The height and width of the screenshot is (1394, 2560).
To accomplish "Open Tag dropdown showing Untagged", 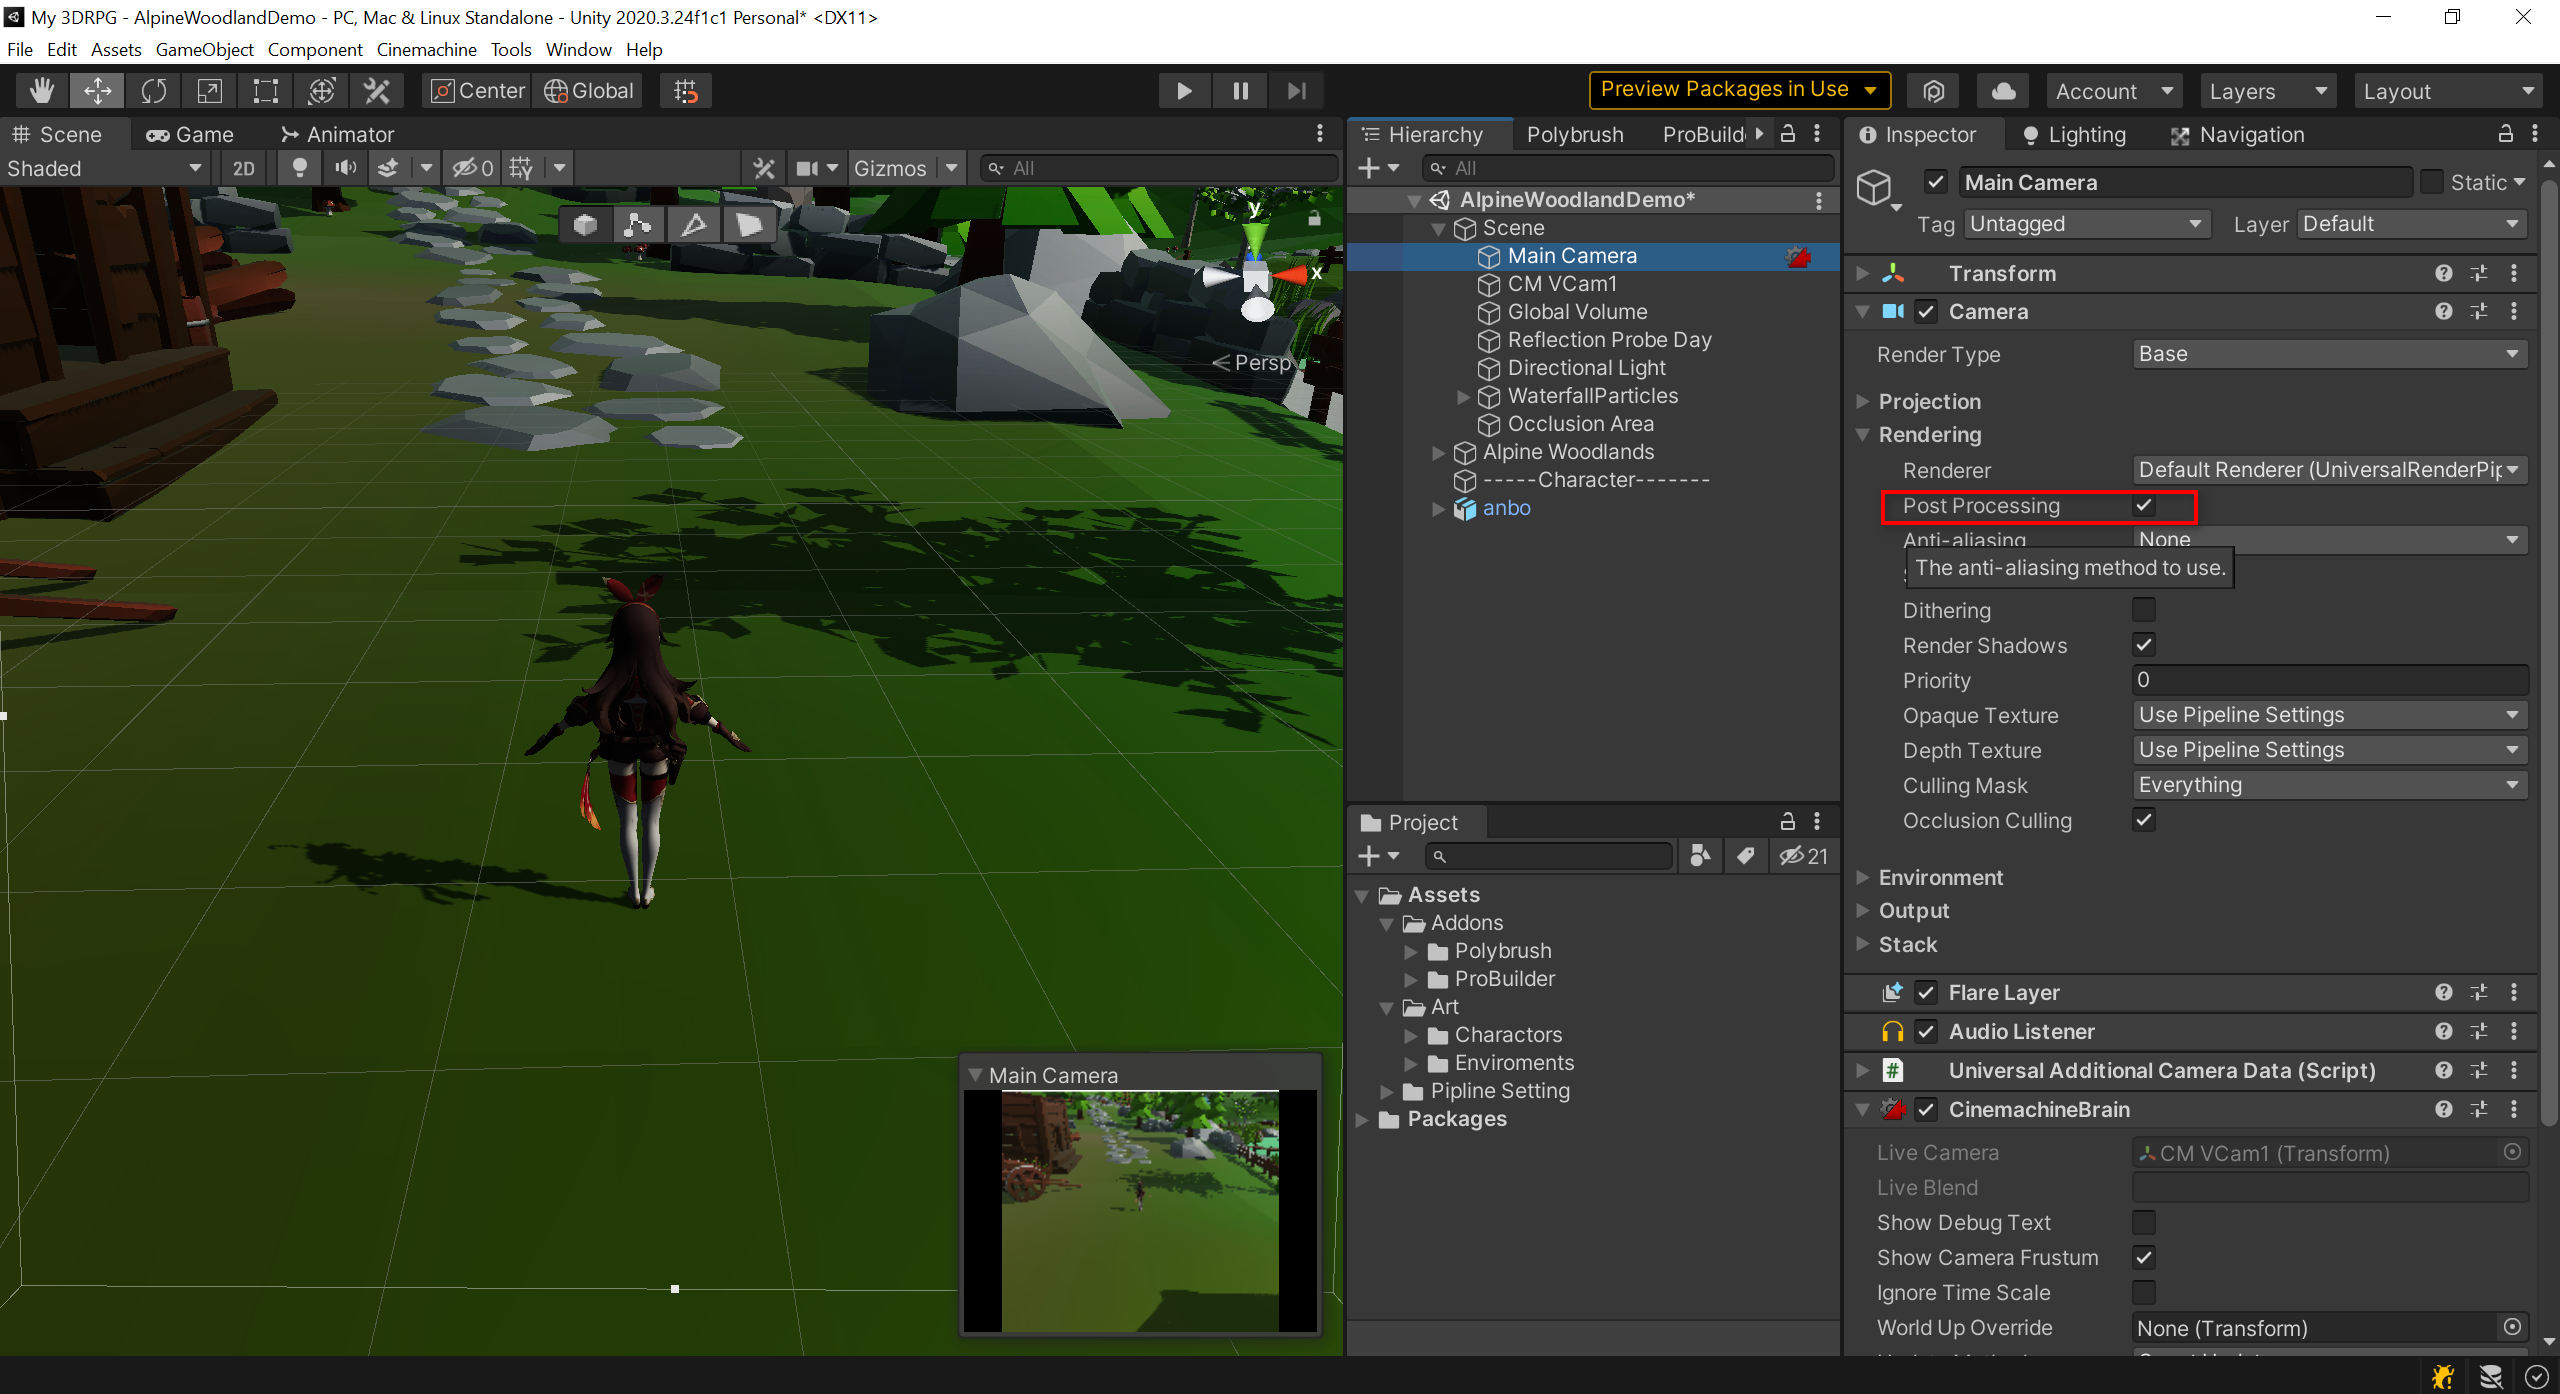I will (2086, 224).
